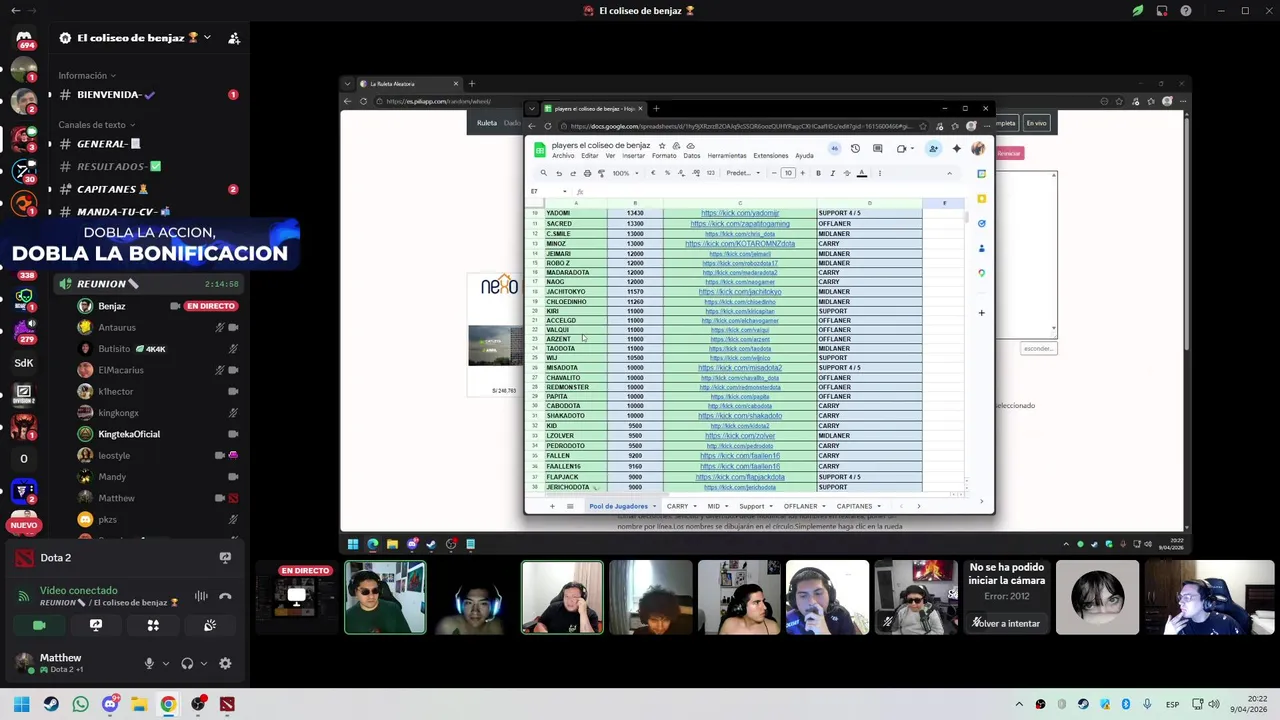Stream Dota 2 from activity panel

coord(225,557)
